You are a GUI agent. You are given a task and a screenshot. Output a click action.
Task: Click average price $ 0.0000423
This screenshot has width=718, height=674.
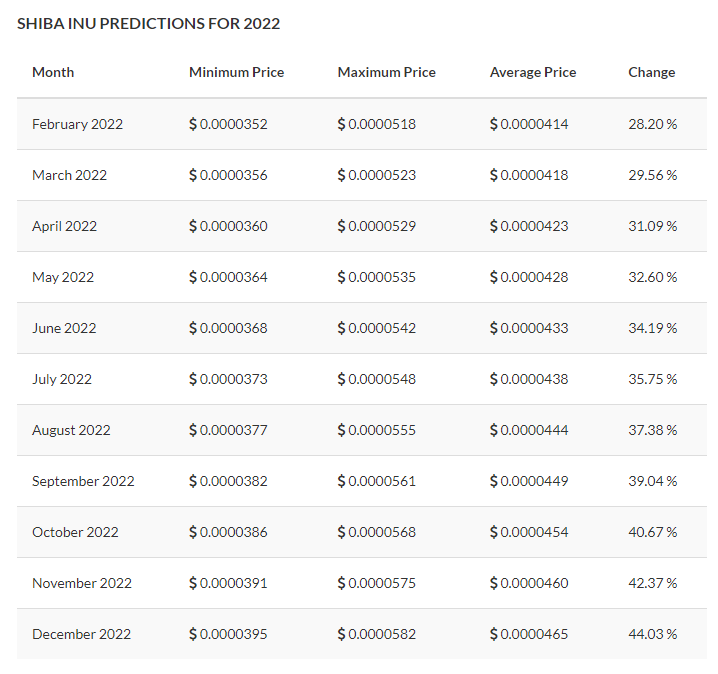pyautogui.click(x=529, y=226)
